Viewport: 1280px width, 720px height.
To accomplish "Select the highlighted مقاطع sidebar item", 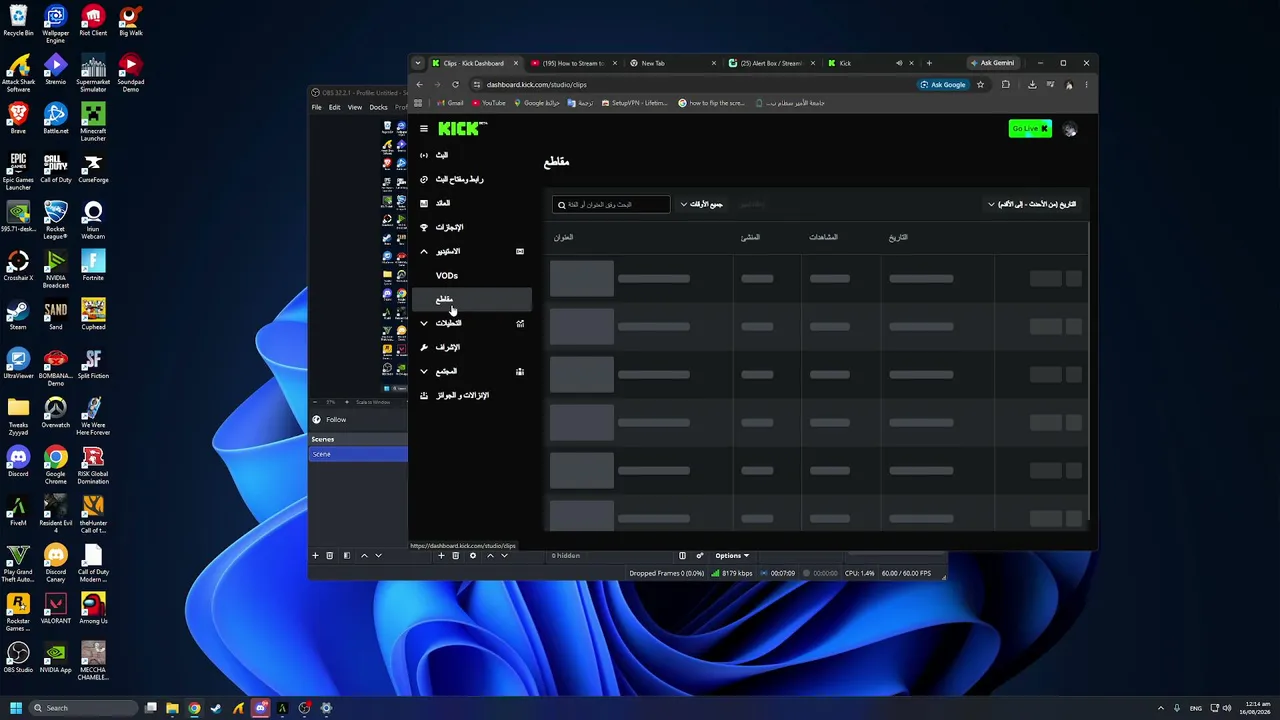I will click(x=472, y=300).
